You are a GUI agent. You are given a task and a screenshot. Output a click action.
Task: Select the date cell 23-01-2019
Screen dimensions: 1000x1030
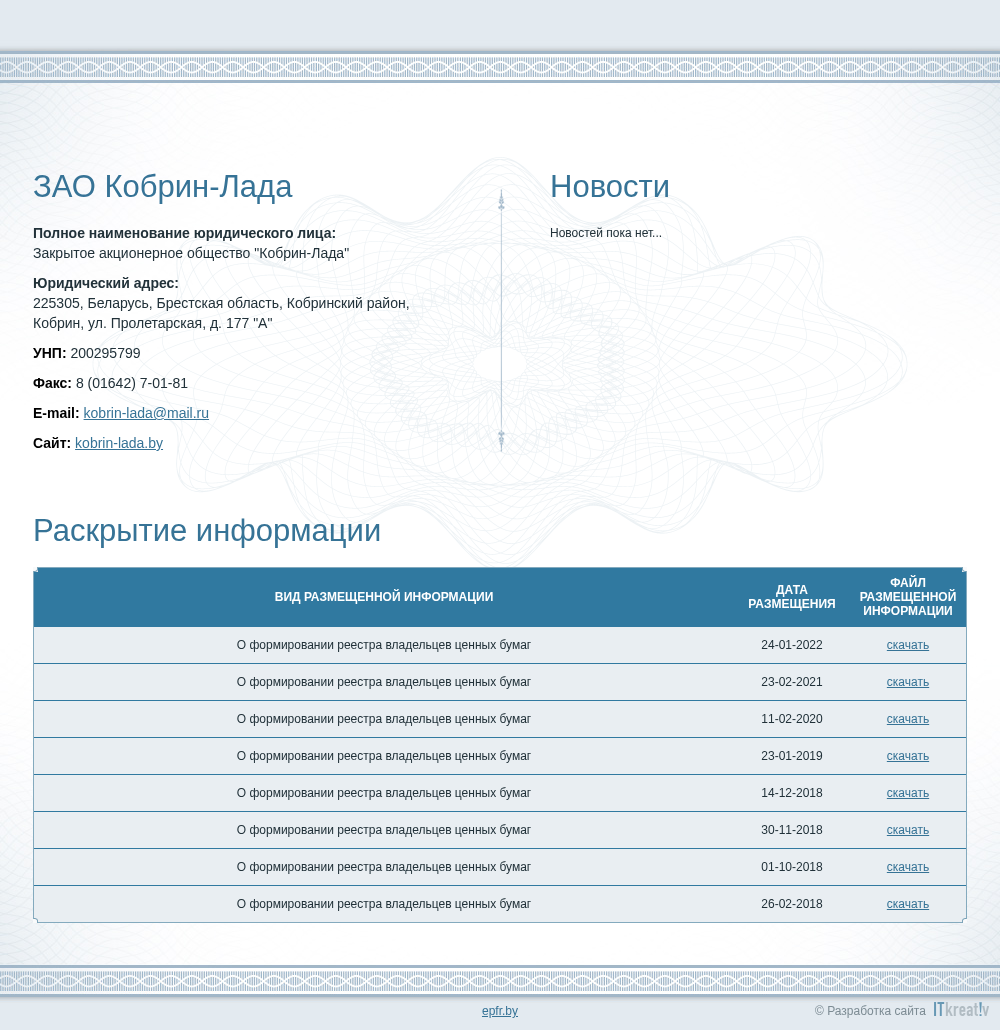tap(792, 756)
